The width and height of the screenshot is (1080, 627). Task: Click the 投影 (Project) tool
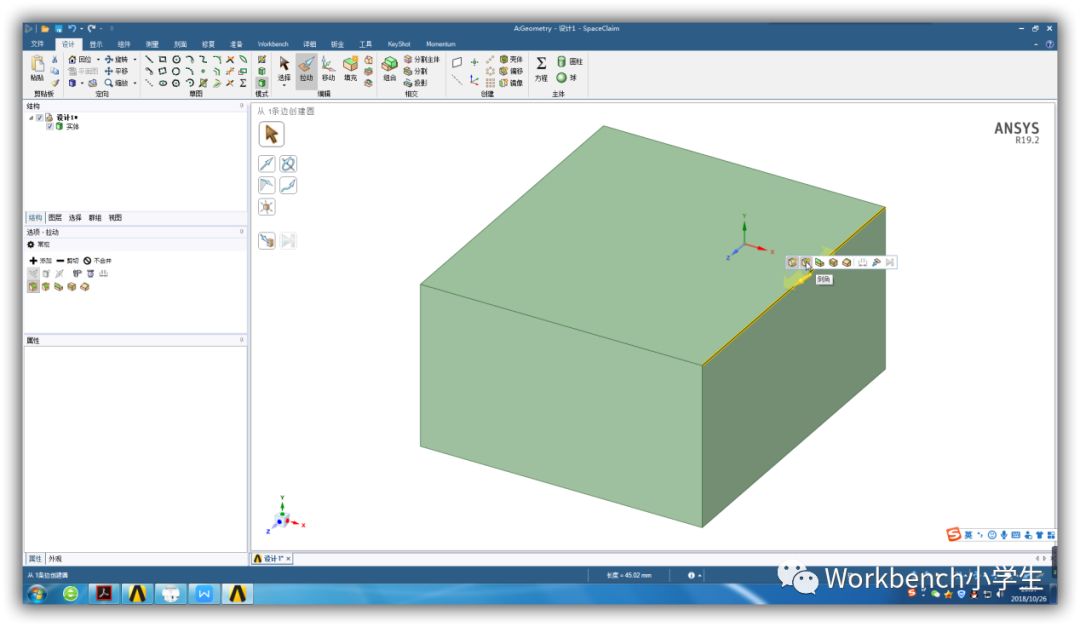click(x=416, y=83)
